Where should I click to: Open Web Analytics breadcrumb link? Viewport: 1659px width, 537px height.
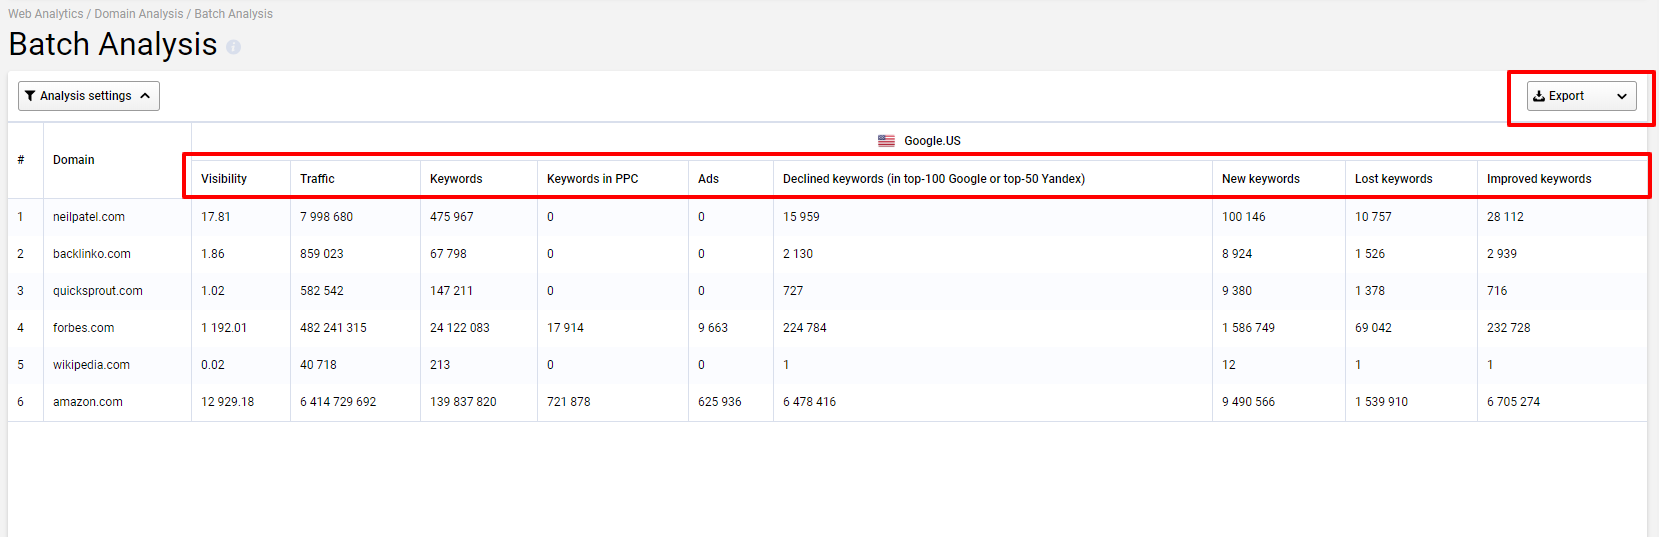tap(46, 14)
